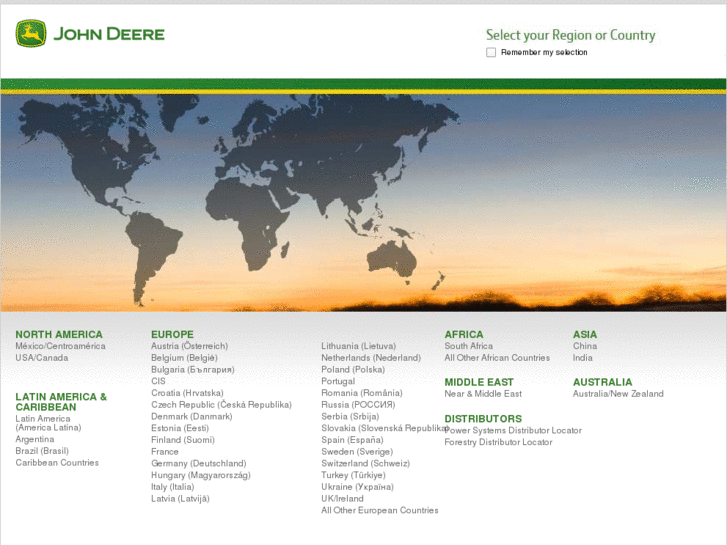727x545 pixels.
Task: Click the Select your Region or Country title
Action: coord(571,35)
